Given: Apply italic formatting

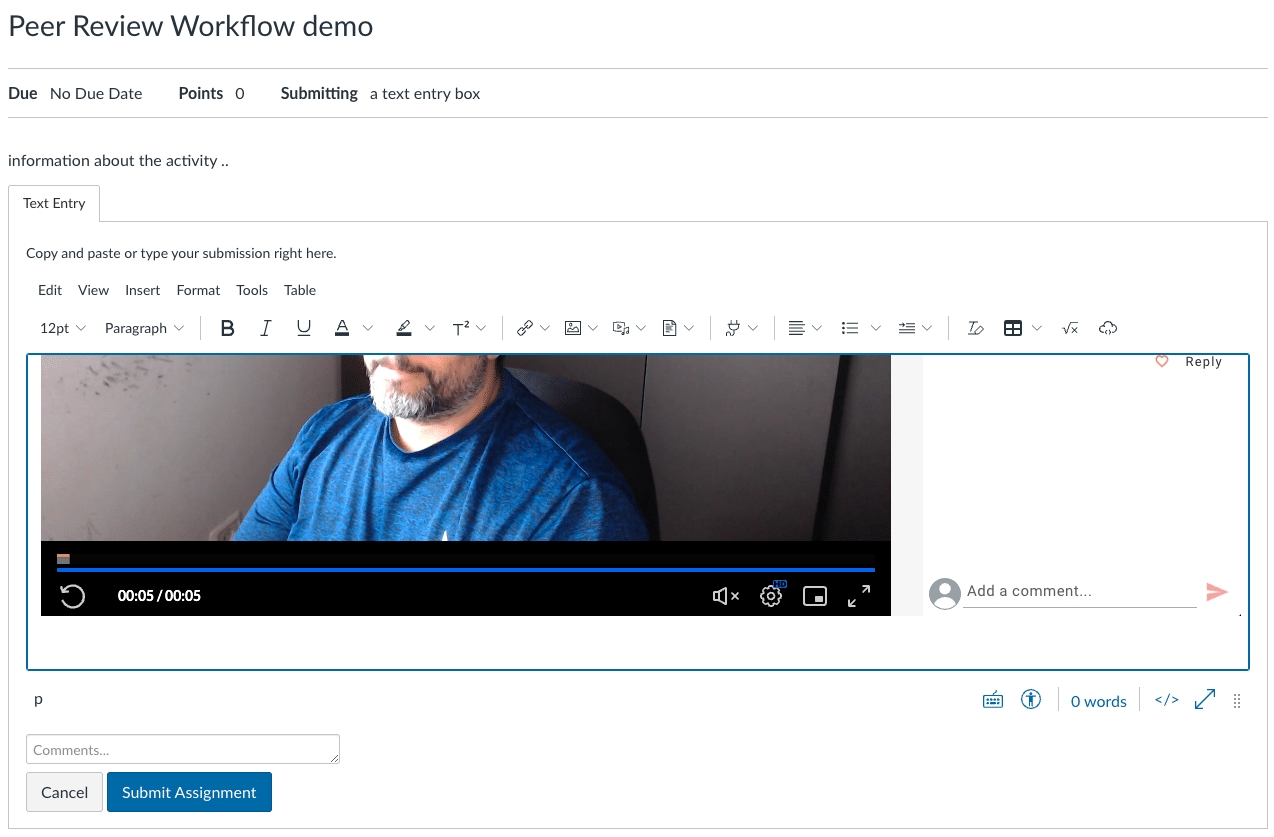Looking at the screenshot, I should 265,328.
